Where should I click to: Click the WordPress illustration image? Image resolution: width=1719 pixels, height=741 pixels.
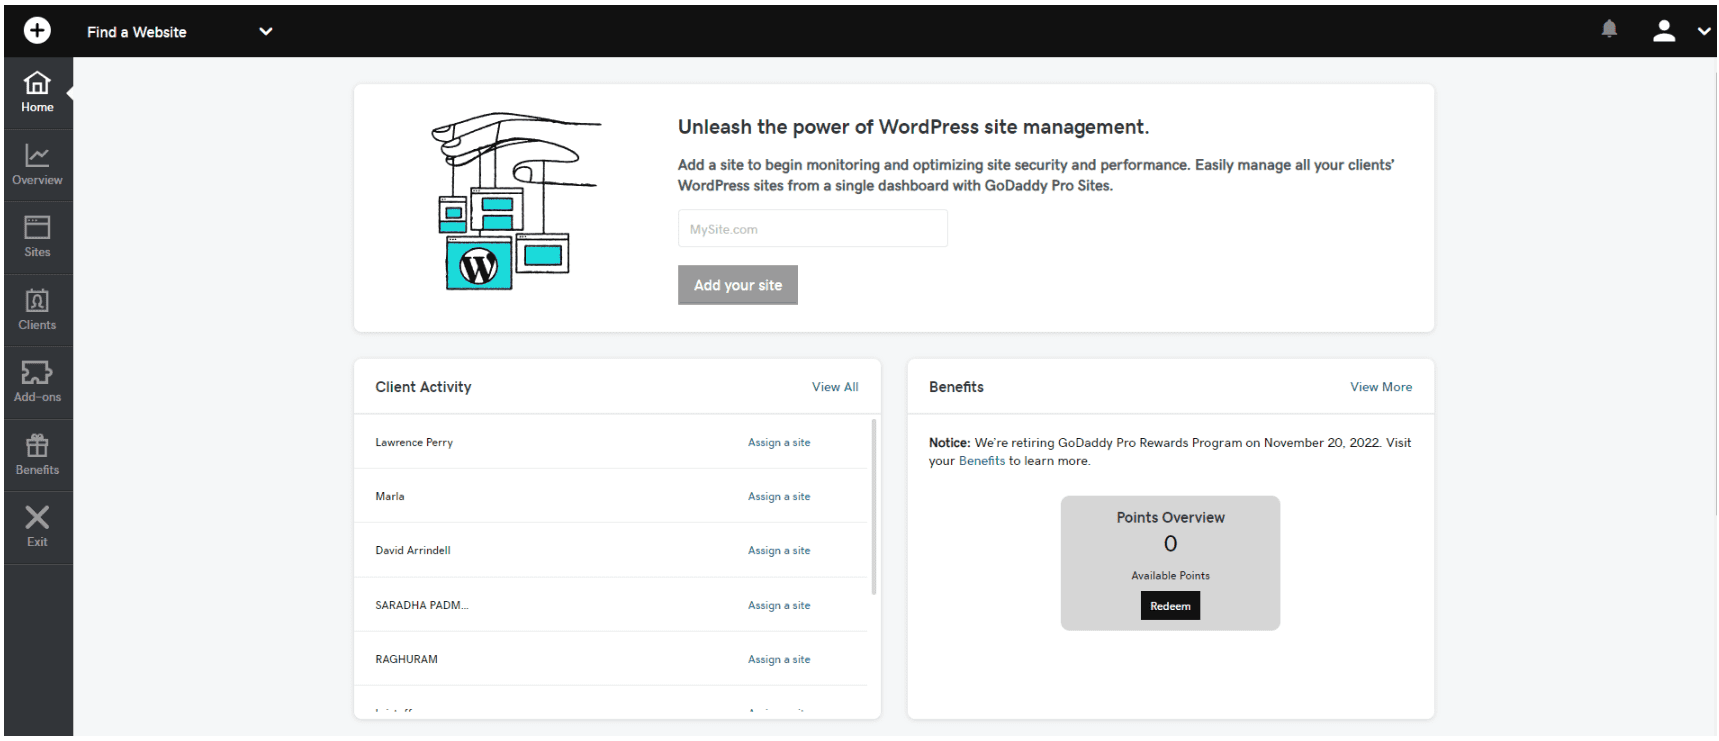pos(515,202)
